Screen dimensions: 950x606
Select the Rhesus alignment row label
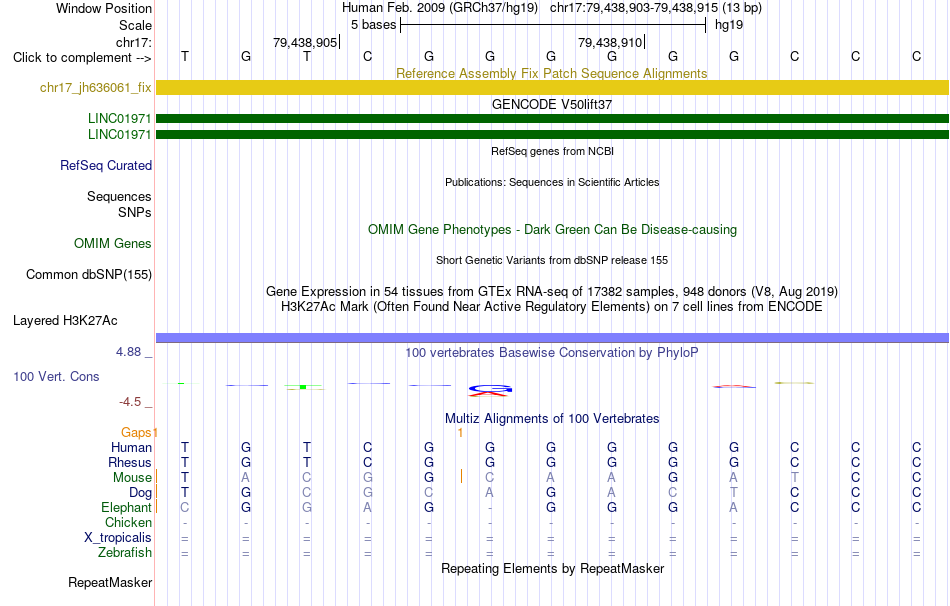[x=130, y=462]
